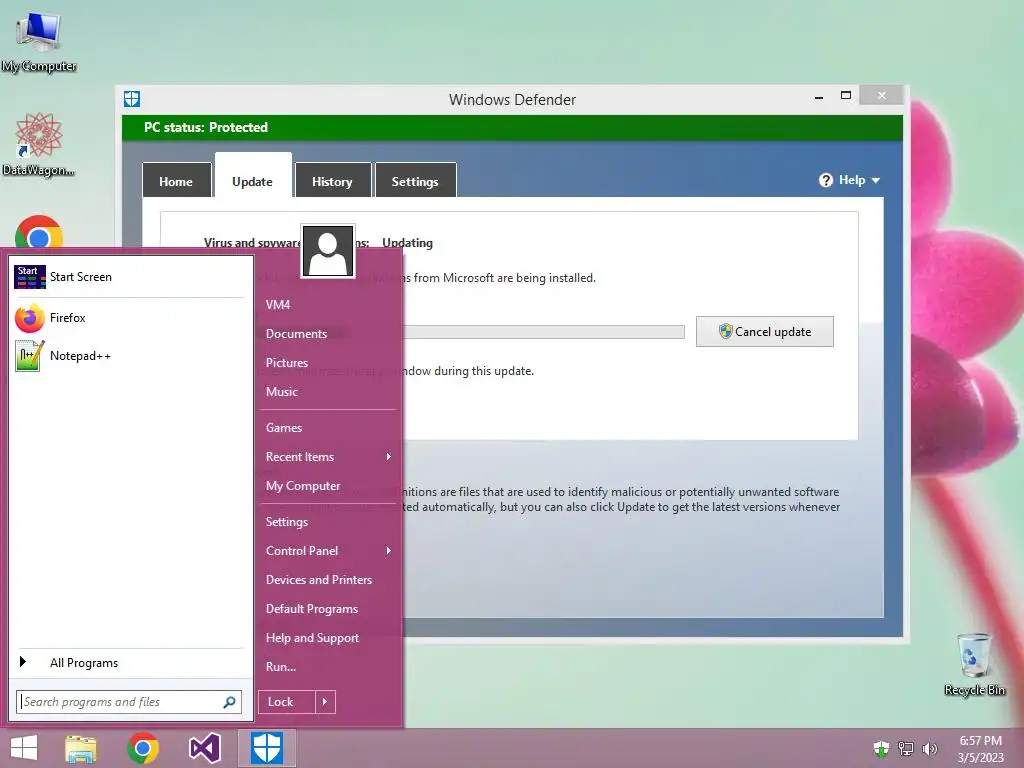Launch Chrome from the taskbar

pos(143,748)
